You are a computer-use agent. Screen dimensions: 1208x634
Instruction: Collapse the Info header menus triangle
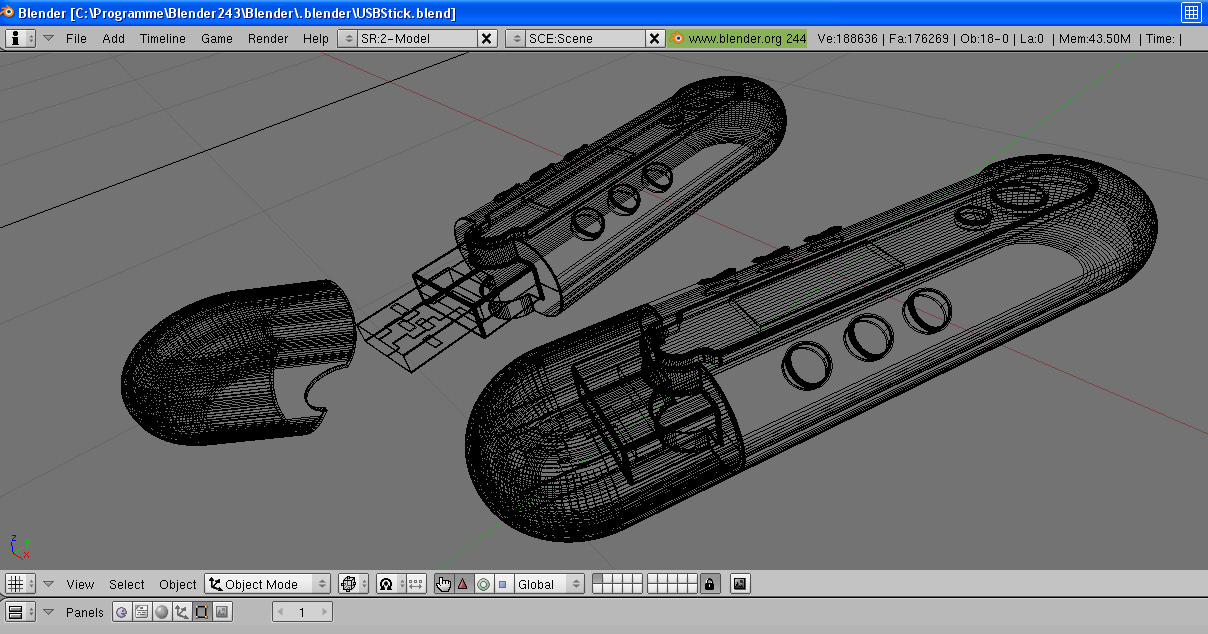(x=48, y=38)
